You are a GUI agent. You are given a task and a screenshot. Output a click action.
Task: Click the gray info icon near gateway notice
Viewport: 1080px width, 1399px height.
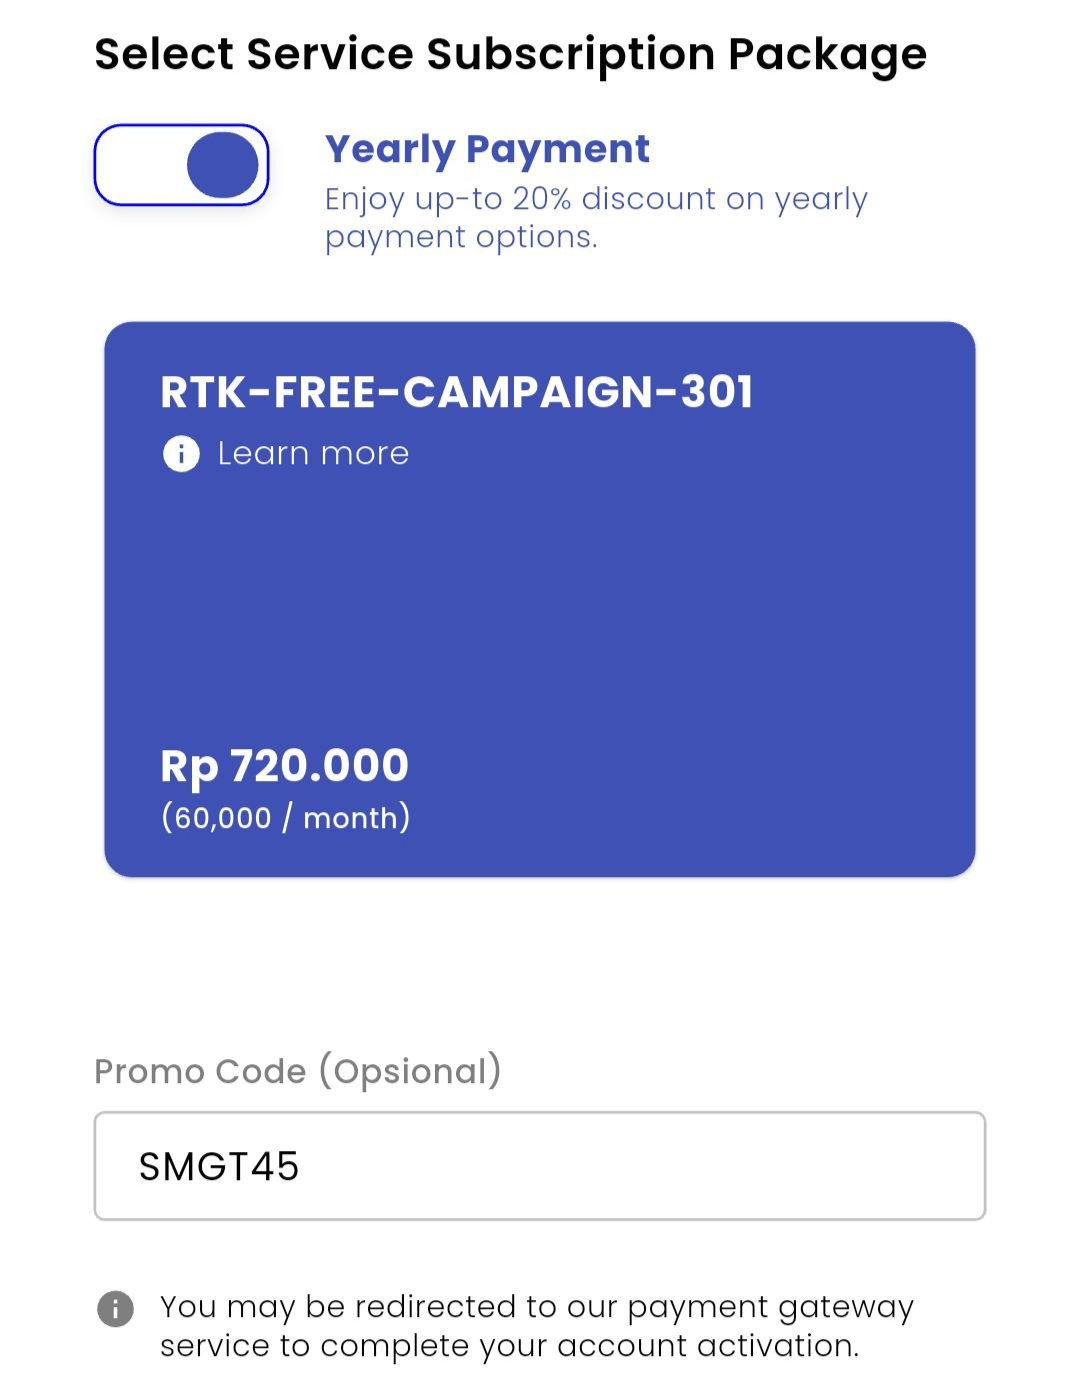tap(115, 1308)
